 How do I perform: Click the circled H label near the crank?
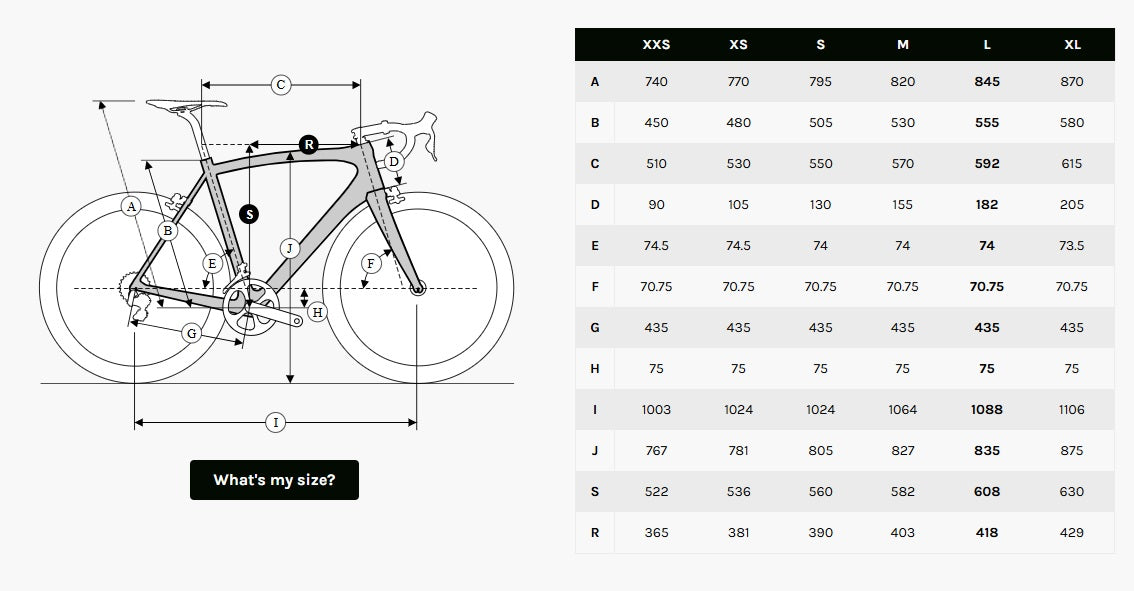point(317,312)
